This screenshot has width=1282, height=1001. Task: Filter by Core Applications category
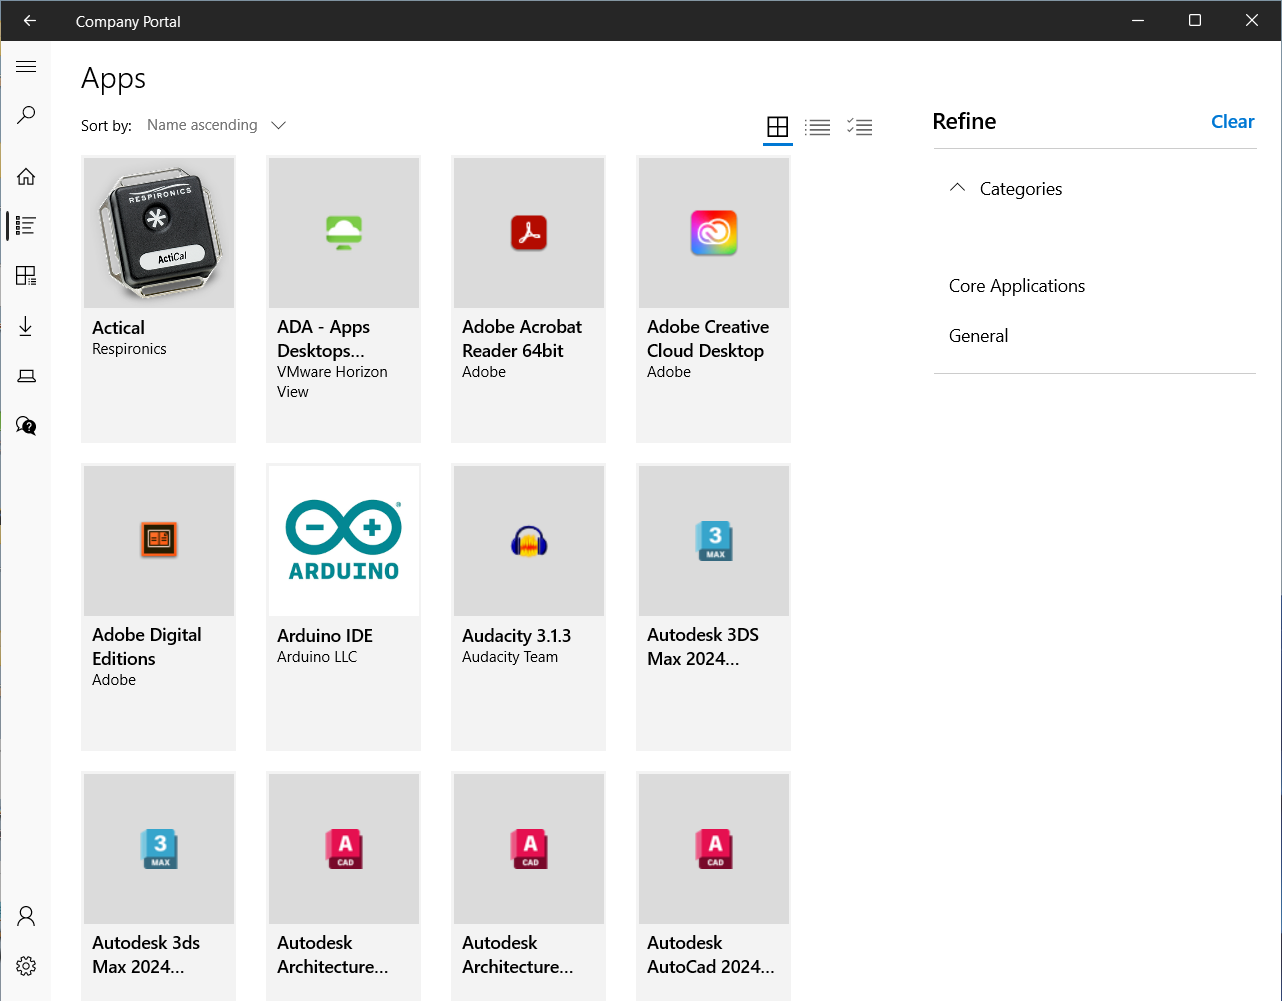coord(1017,286)
